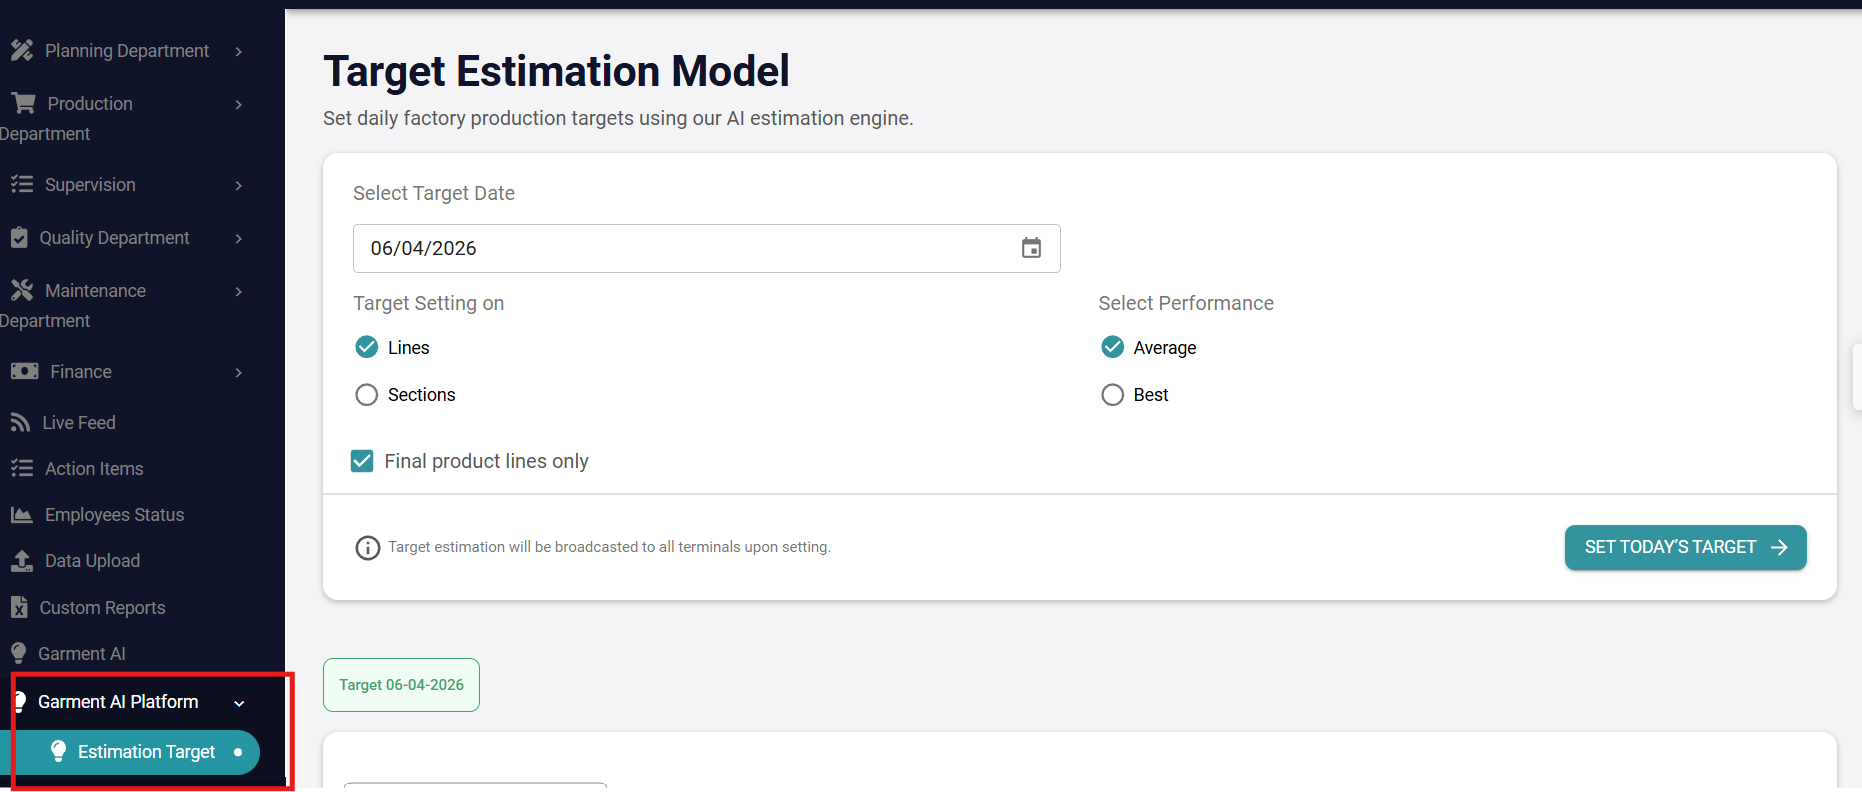This screenshot has width=1862, height=792.
Task: Click the Employees Status chart icon
Action: click(x=21, y=515)
